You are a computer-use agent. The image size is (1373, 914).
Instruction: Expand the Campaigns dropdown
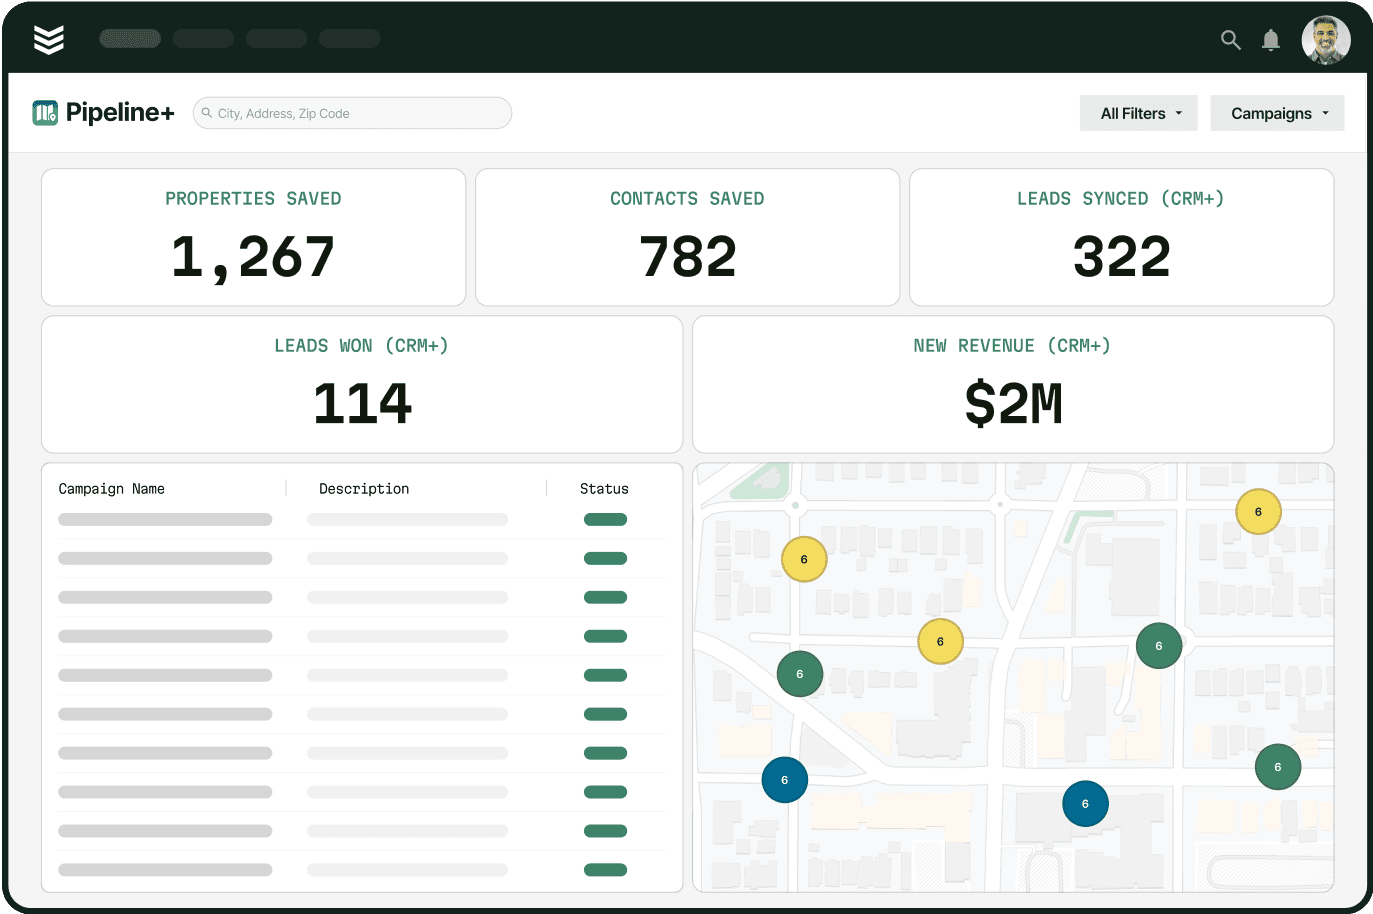point(1277,113)
